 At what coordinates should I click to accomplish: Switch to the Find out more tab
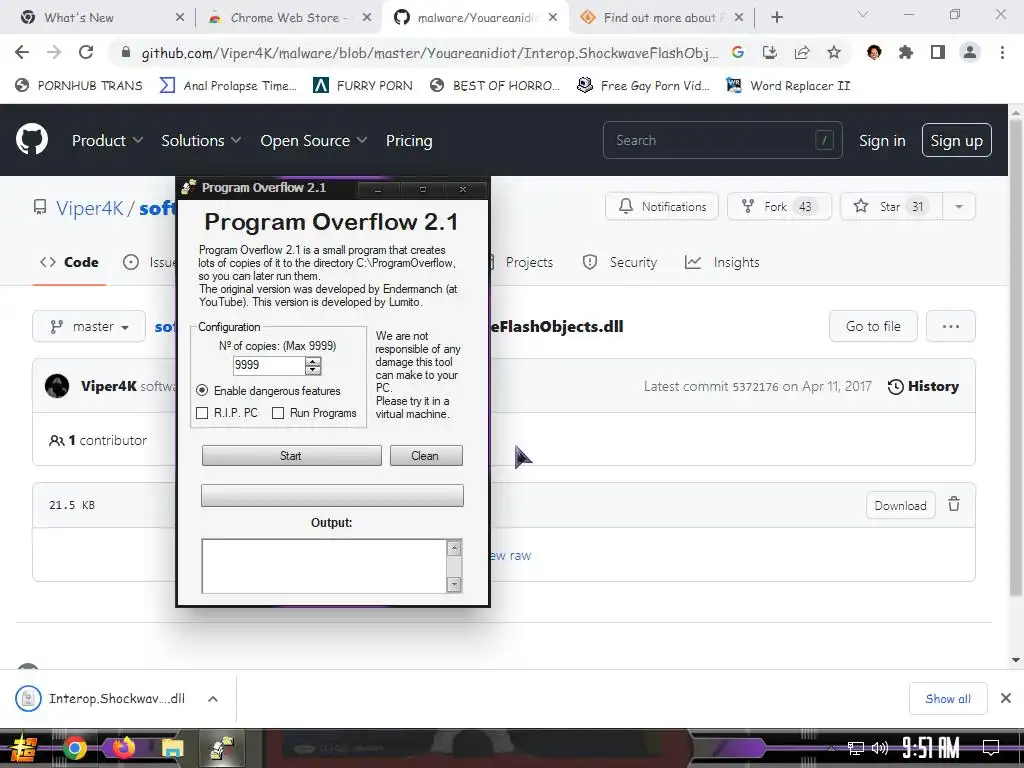tap(664, 18)
